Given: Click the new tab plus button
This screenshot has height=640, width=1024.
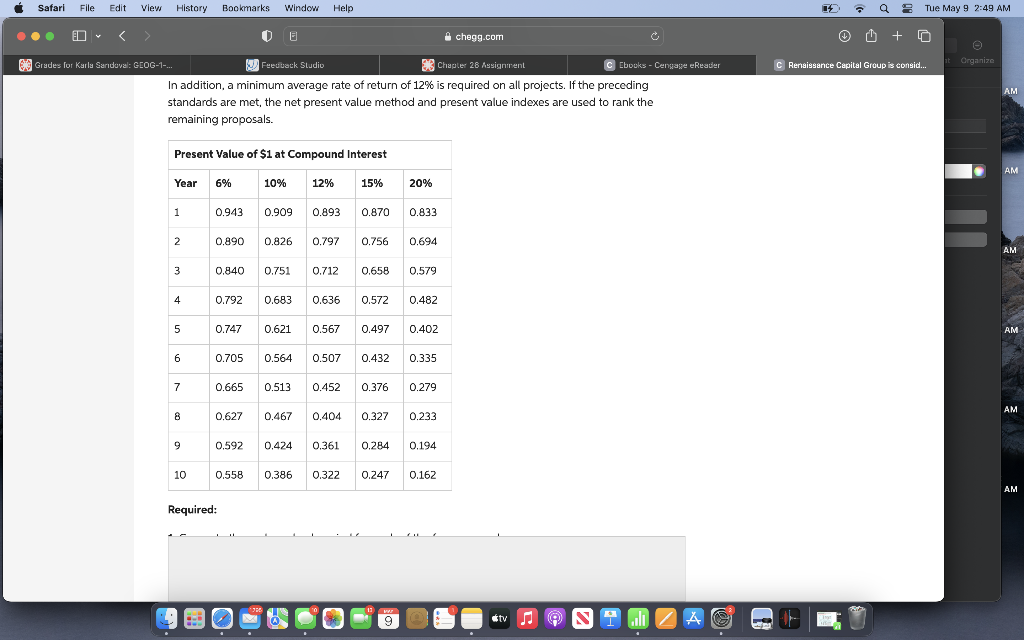Looking at the screenshot, I should (x=897, y=35).
